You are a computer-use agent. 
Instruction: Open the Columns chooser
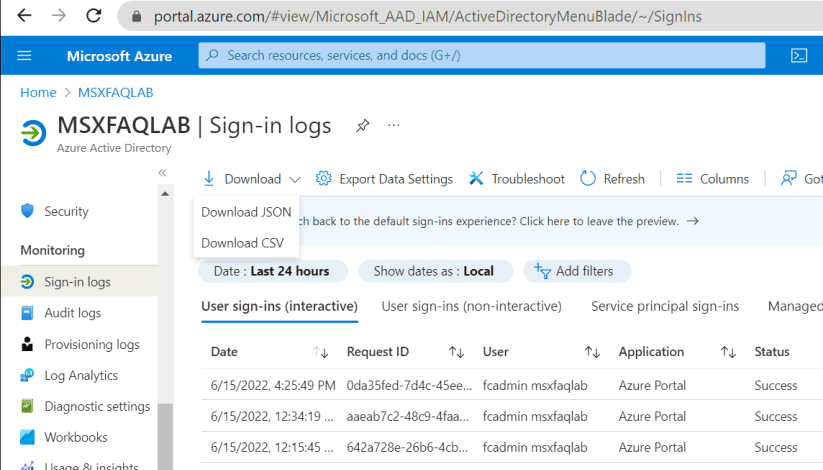coord(712,179)
